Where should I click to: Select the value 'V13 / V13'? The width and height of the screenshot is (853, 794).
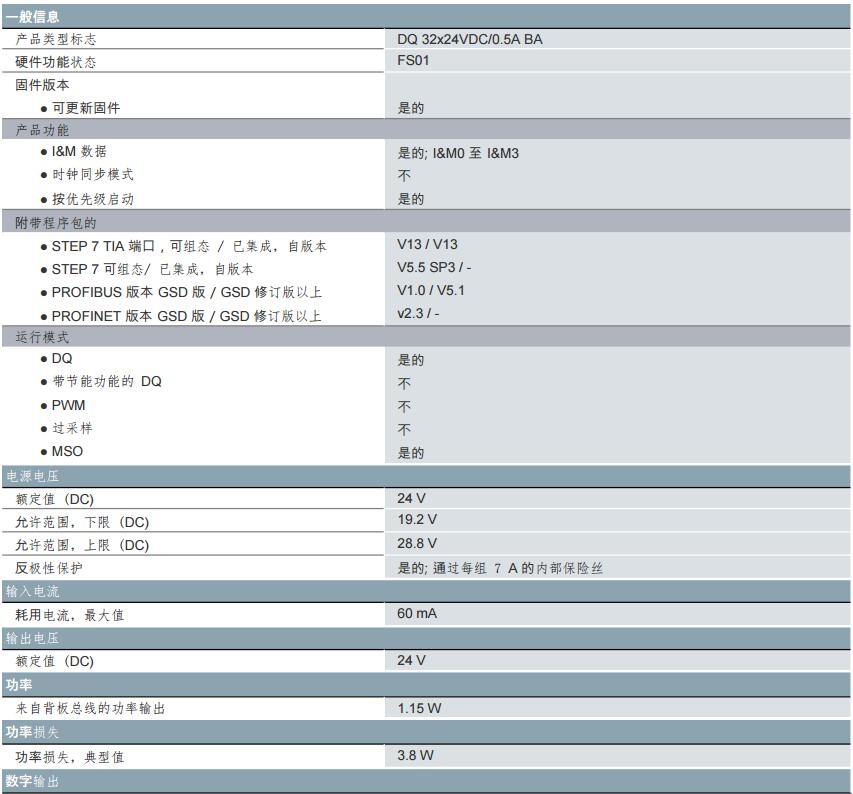pyautogui.click(x=427, y=244)
